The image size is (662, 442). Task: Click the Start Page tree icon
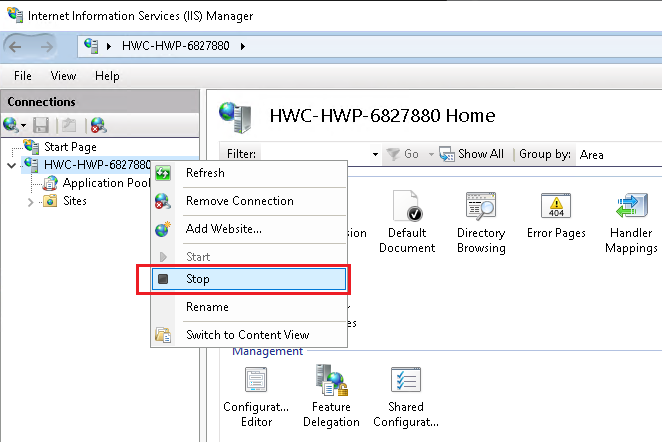pyautogui.click(x=31, y=146)
